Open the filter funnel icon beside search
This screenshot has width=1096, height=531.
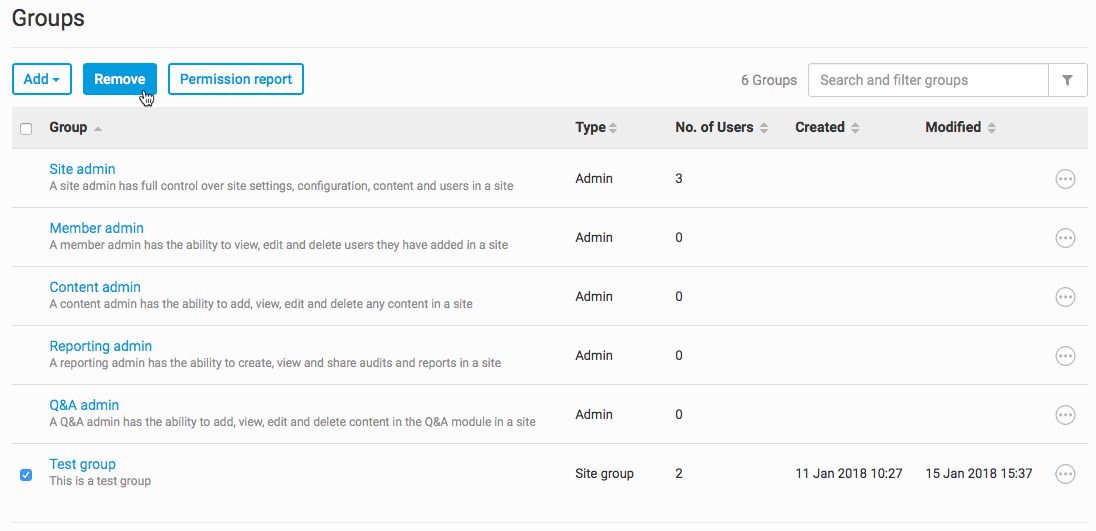[x=1067, y=80]
